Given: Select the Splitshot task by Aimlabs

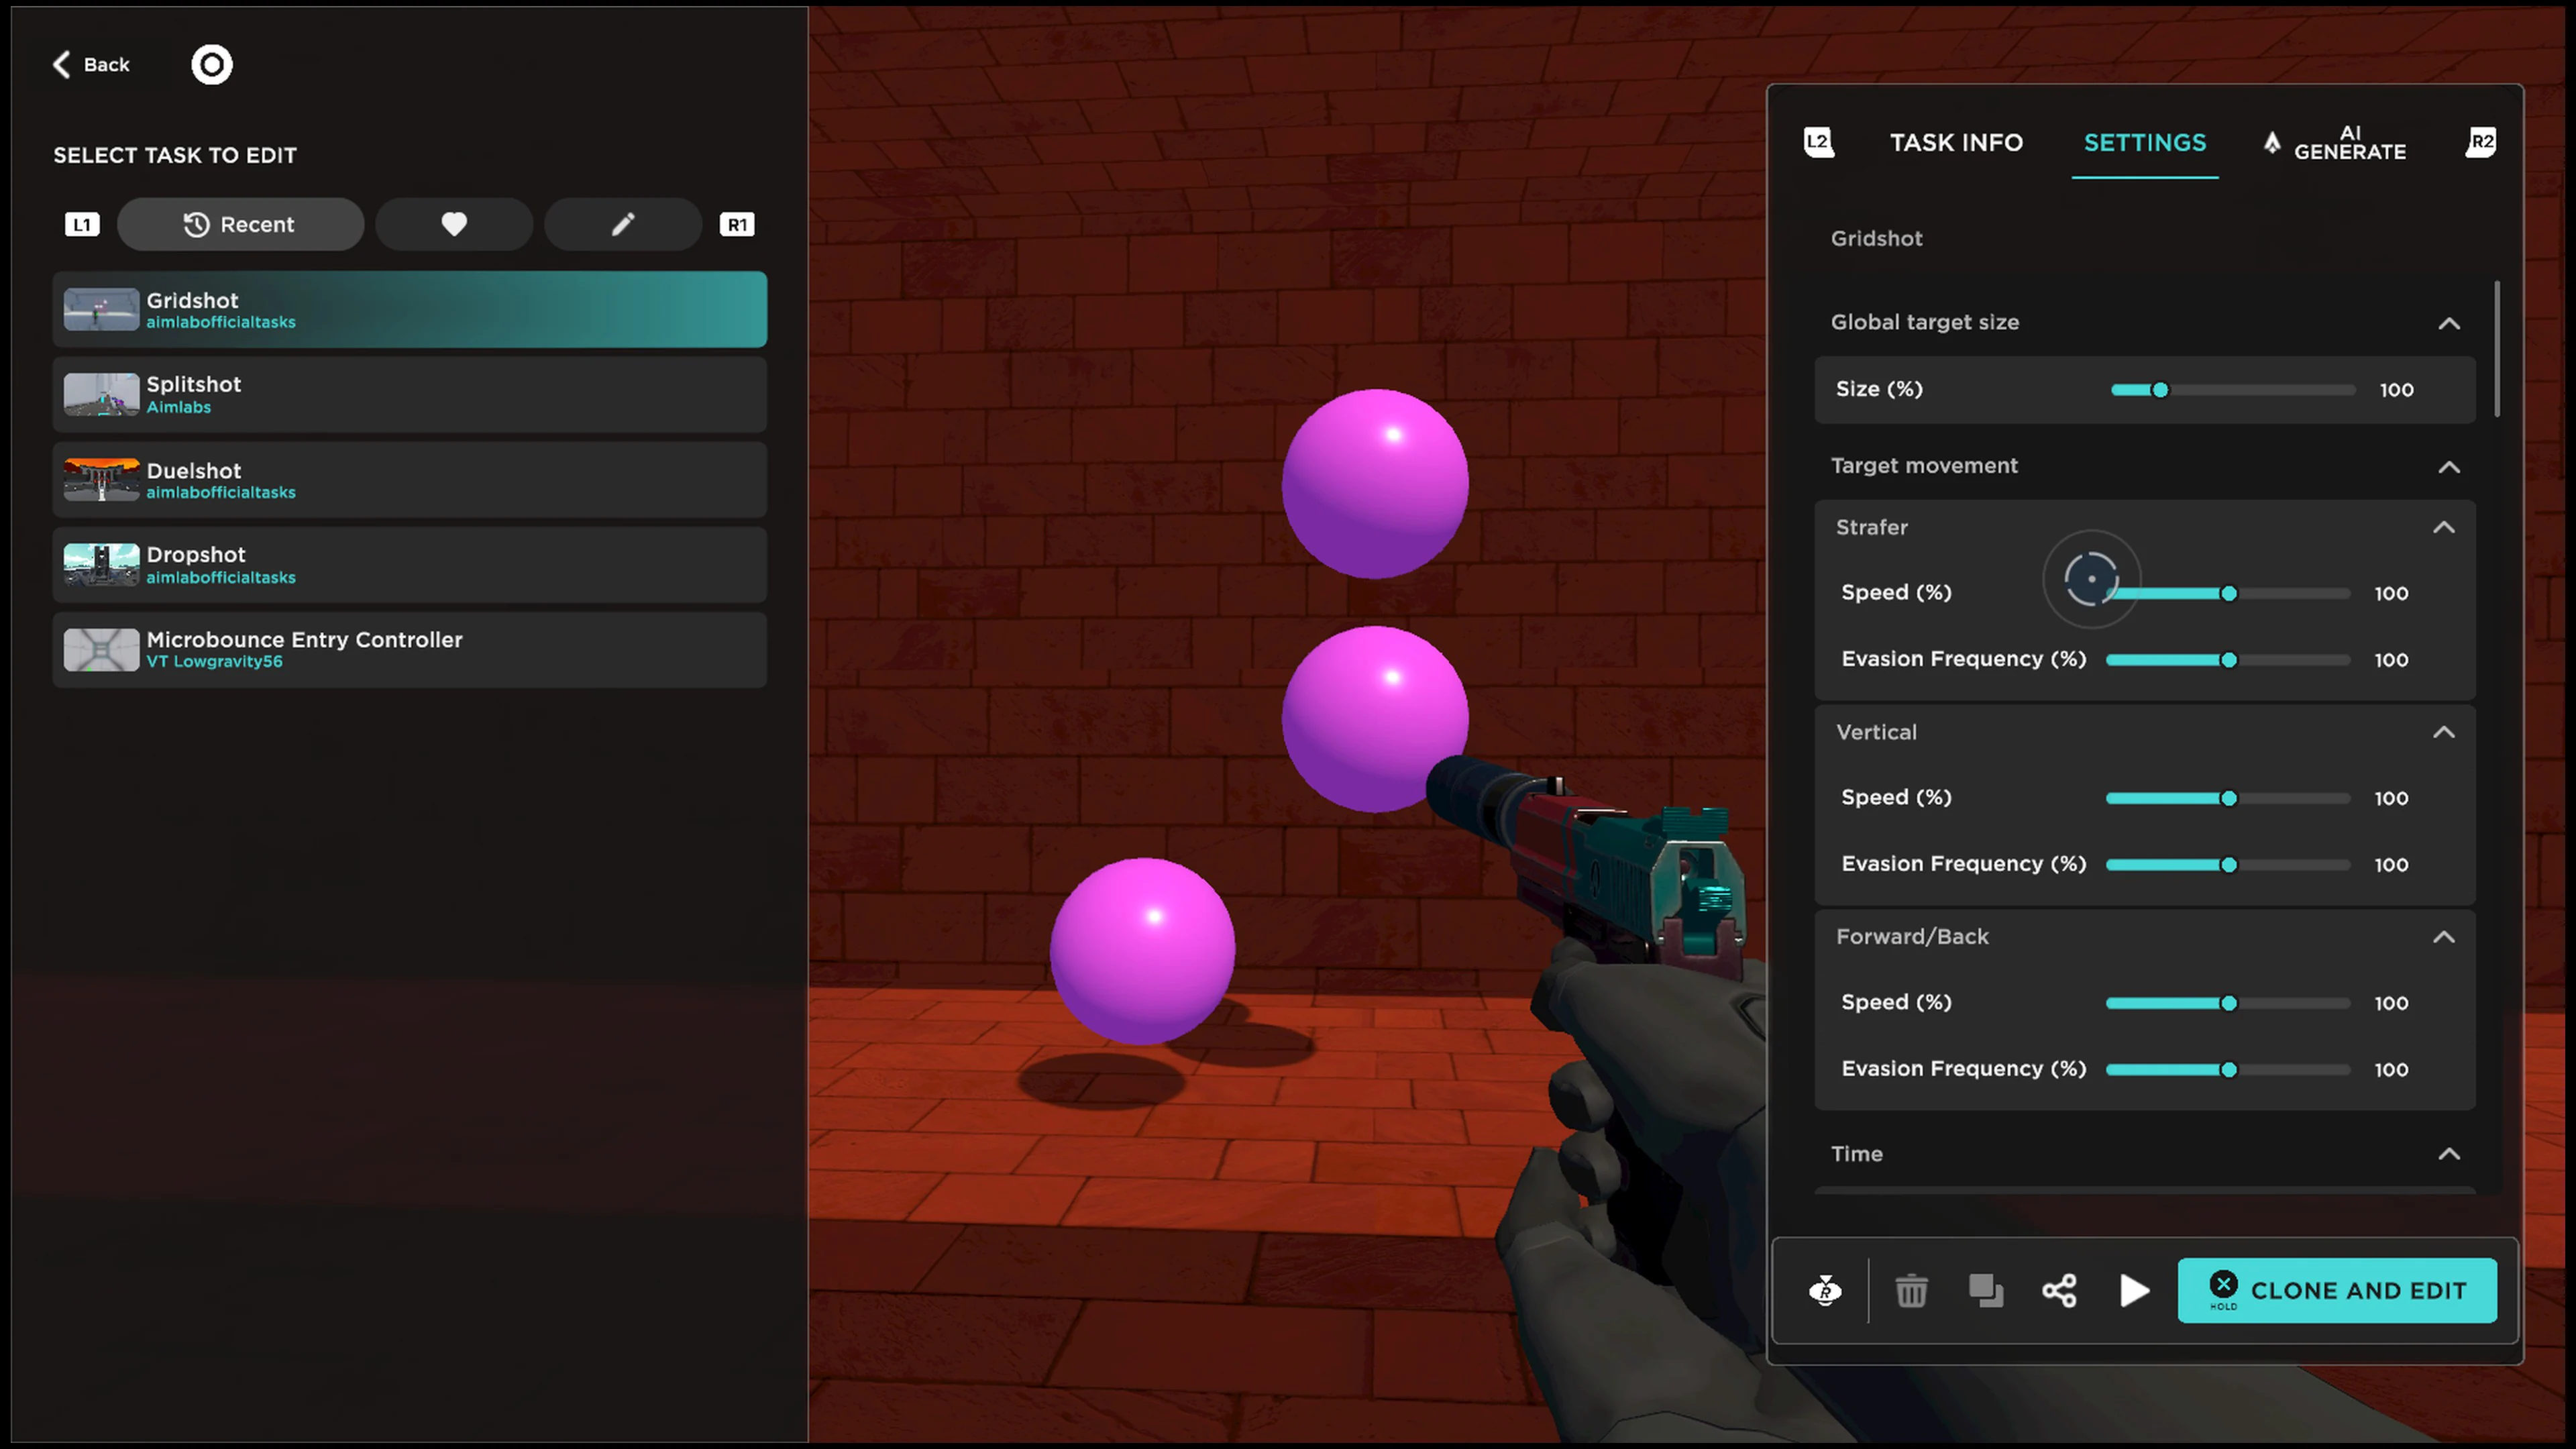Looking at the screenshot, I should point(410,394).
